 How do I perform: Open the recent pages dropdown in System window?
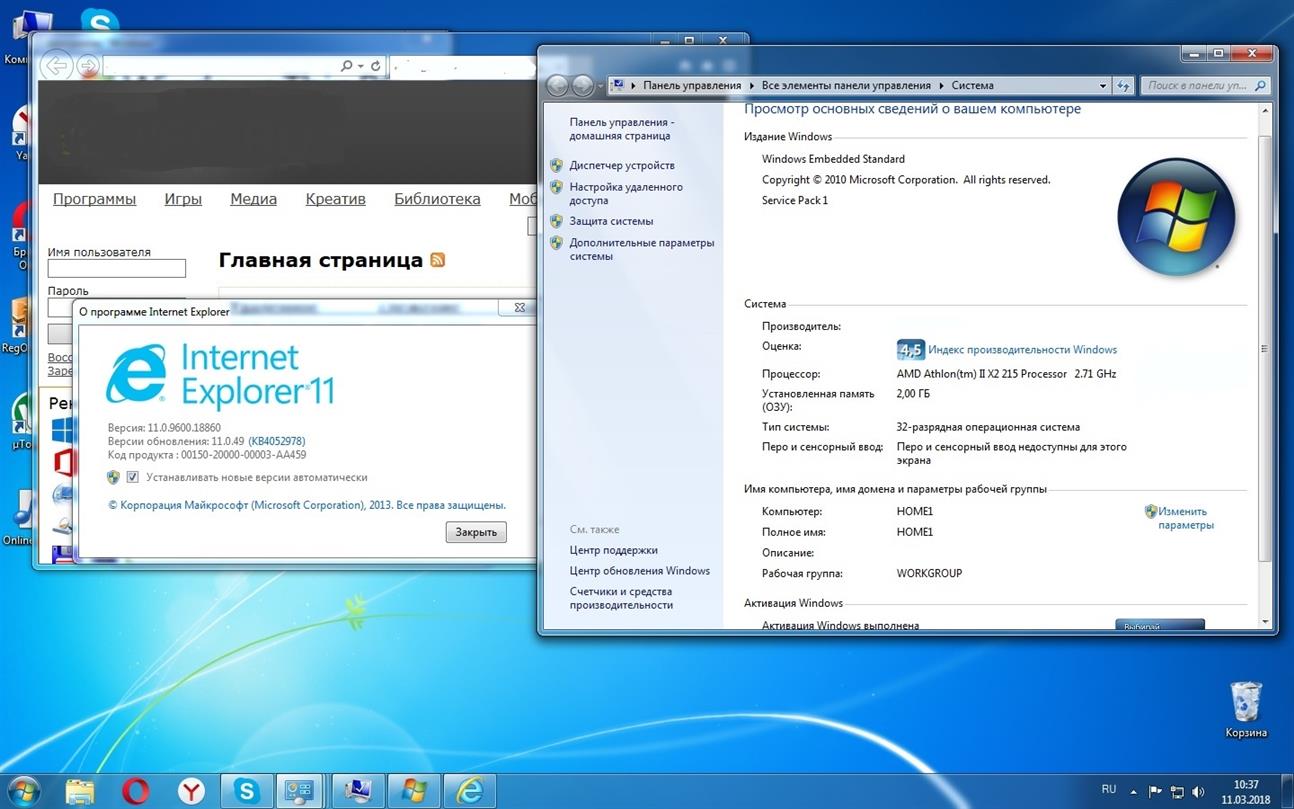click(601, 86)
